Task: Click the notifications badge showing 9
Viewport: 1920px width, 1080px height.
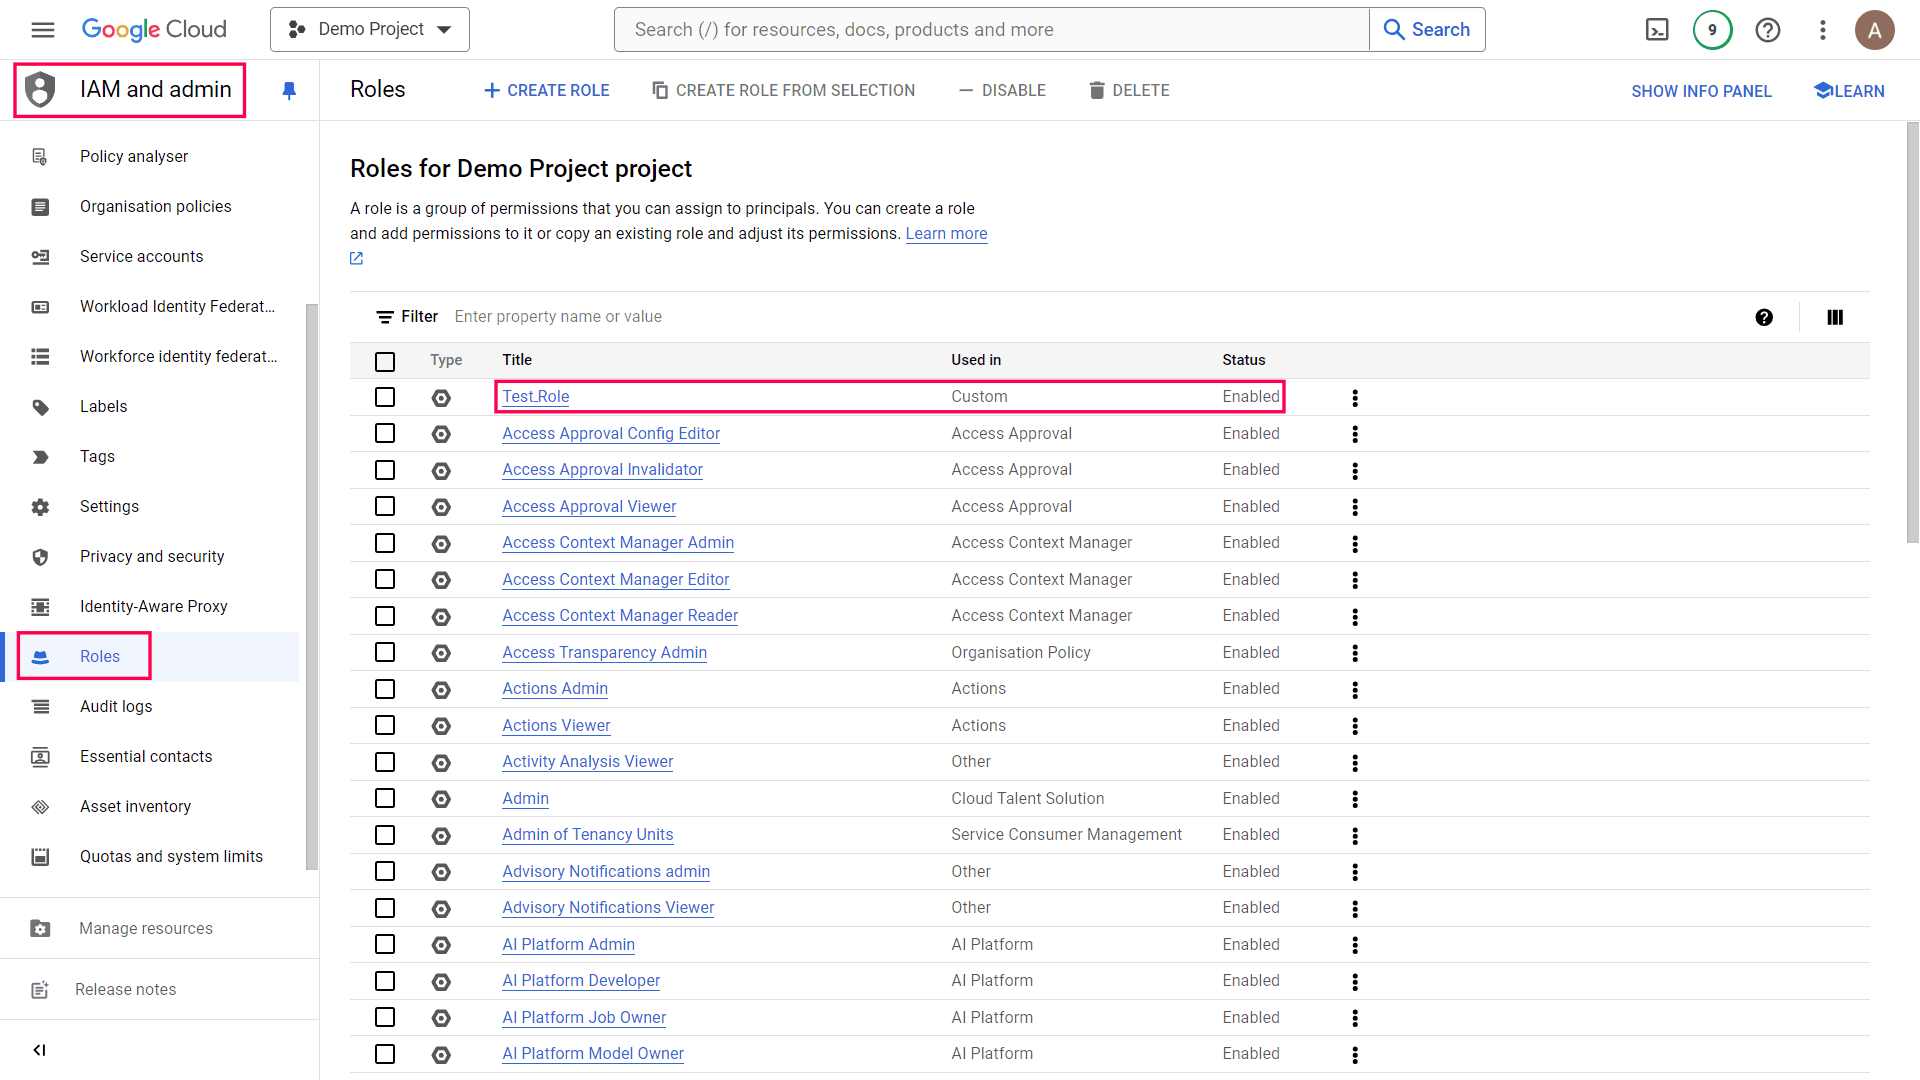Action: (x=1712, y=30)
